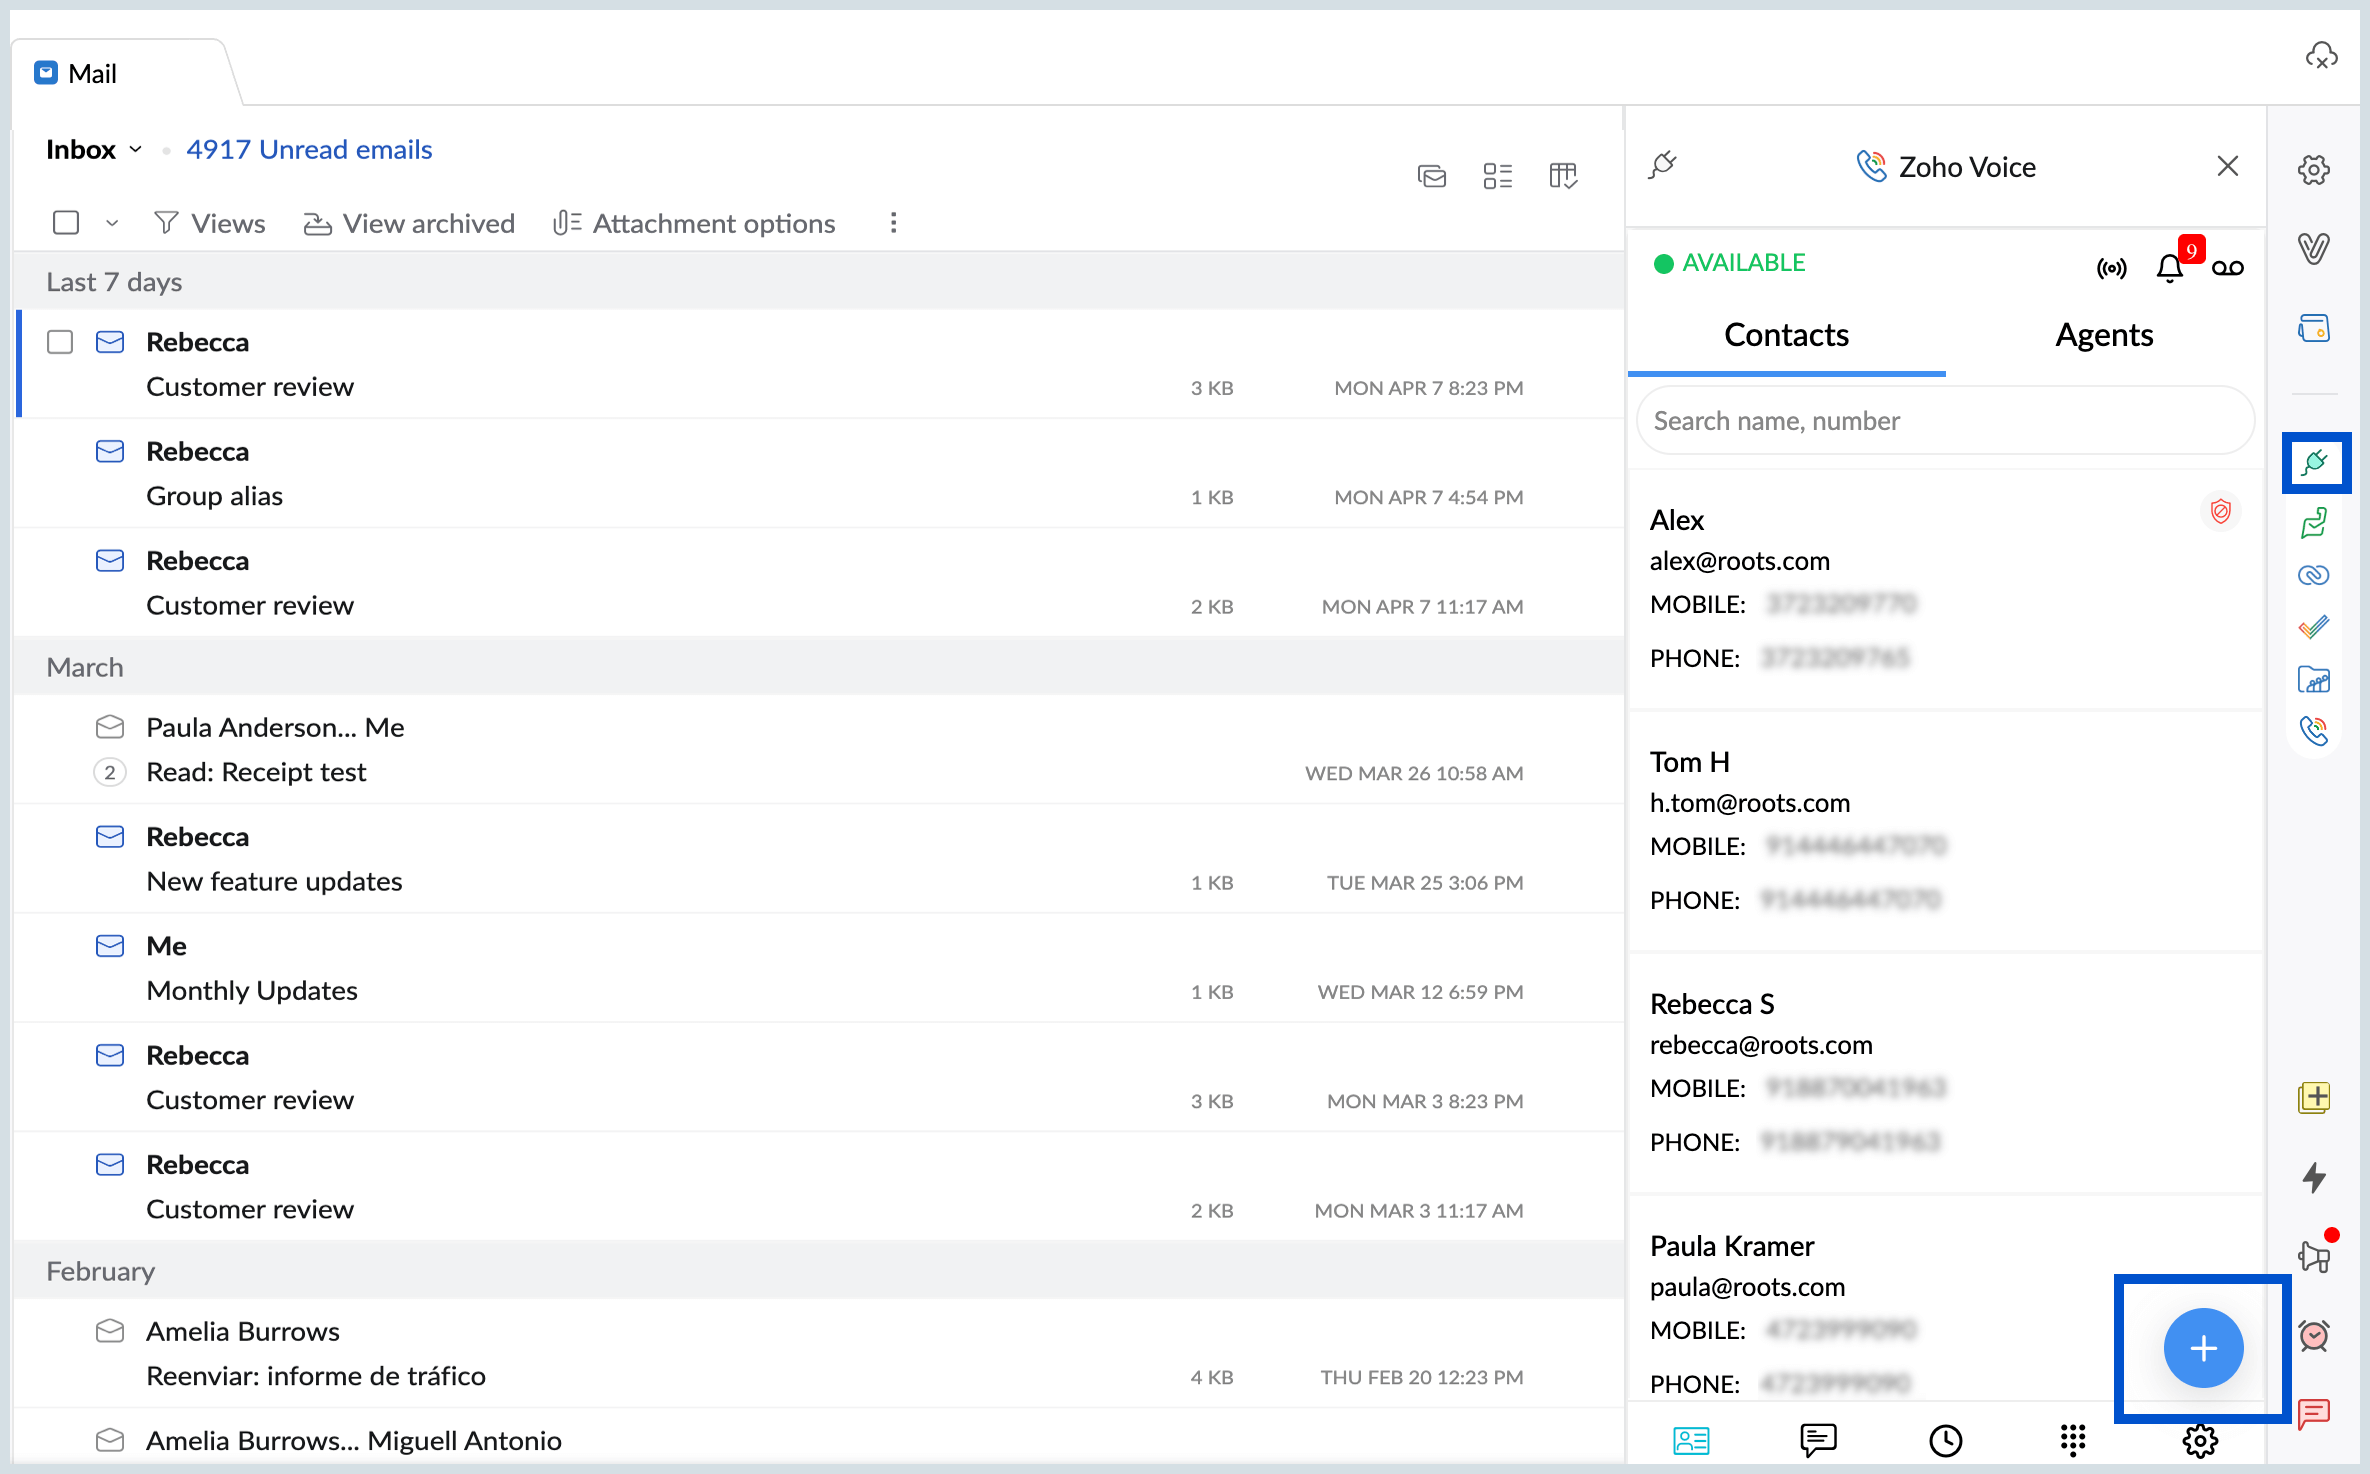Select the Mail tab

[92, 74]
